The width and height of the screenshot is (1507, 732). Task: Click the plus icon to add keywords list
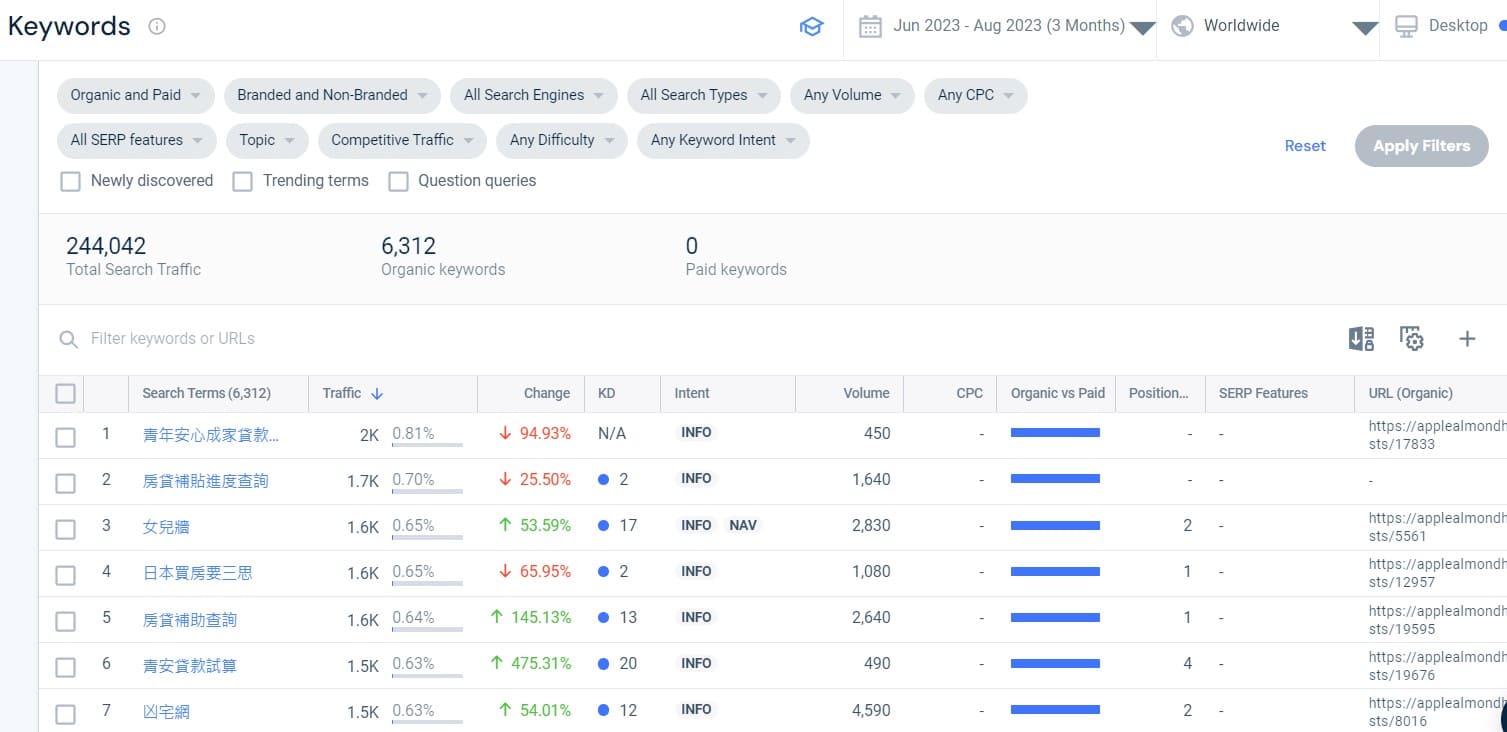click(x=1466, y=339)
